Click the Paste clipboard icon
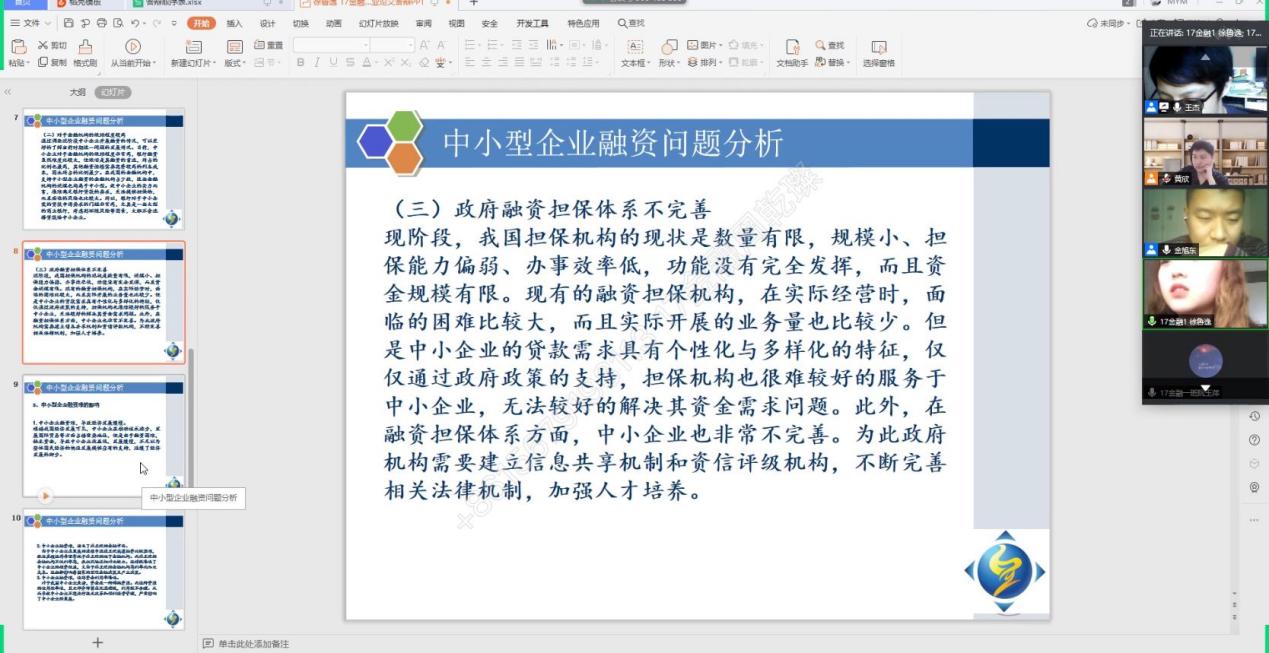Image resolution: width=1269 pixels, height=653 pixels. tap(18, 47)
